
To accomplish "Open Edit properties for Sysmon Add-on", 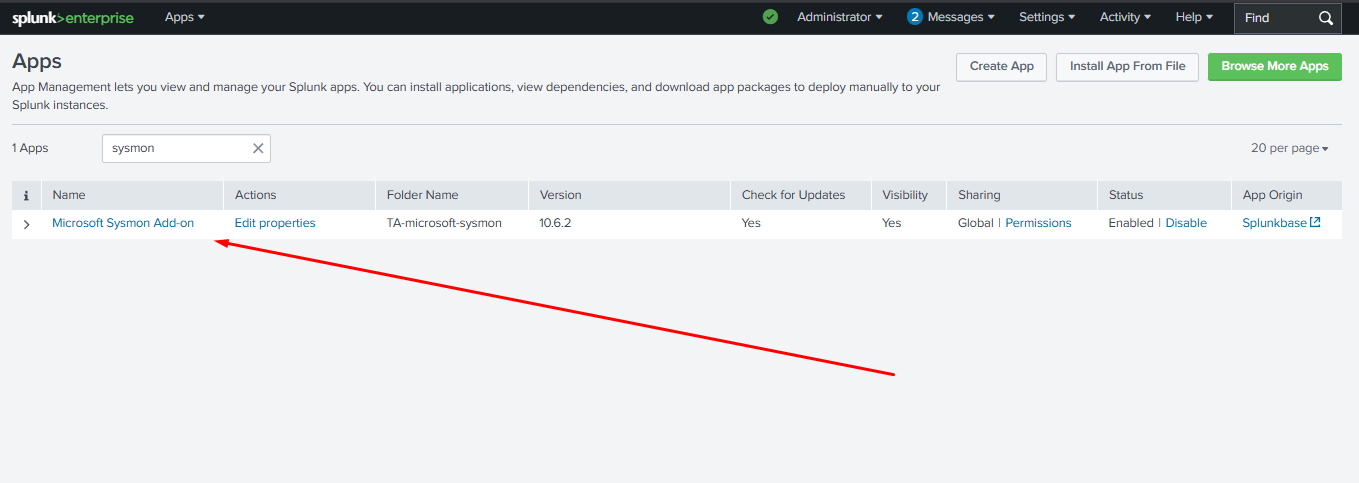I will [275, 223].
